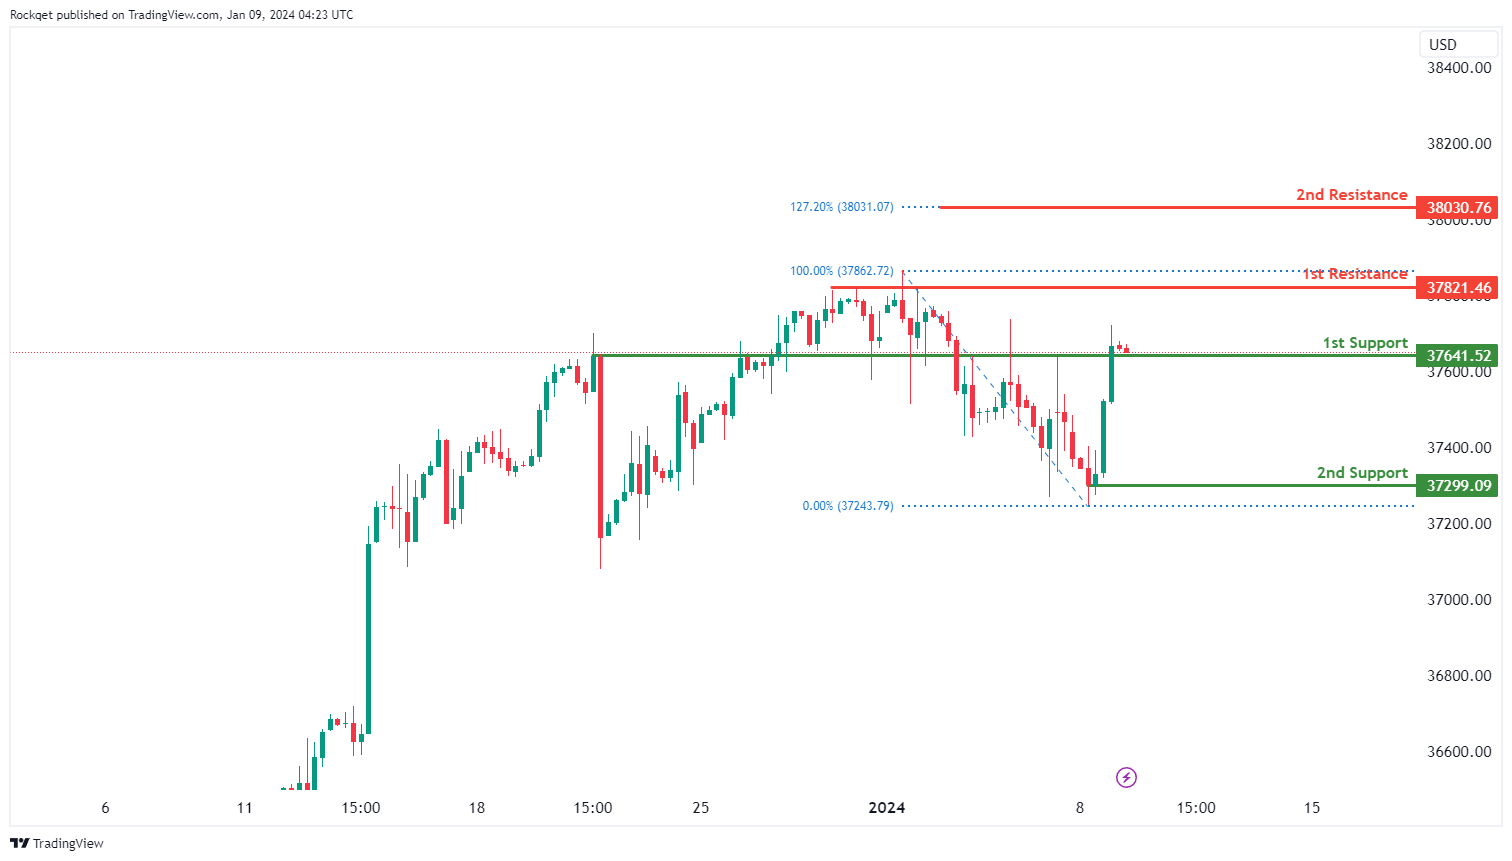Click the 36600.00 price scale label

[1458, 752]
